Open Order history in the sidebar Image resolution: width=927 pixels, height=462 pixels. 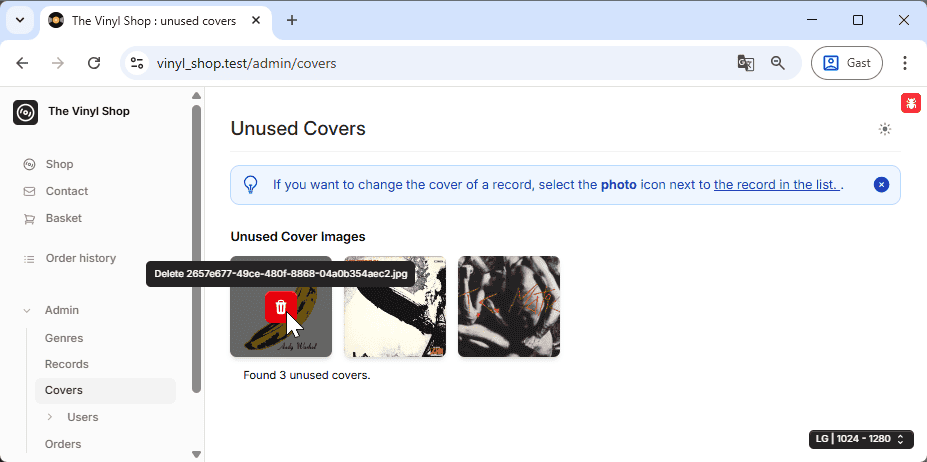point(80,258)
